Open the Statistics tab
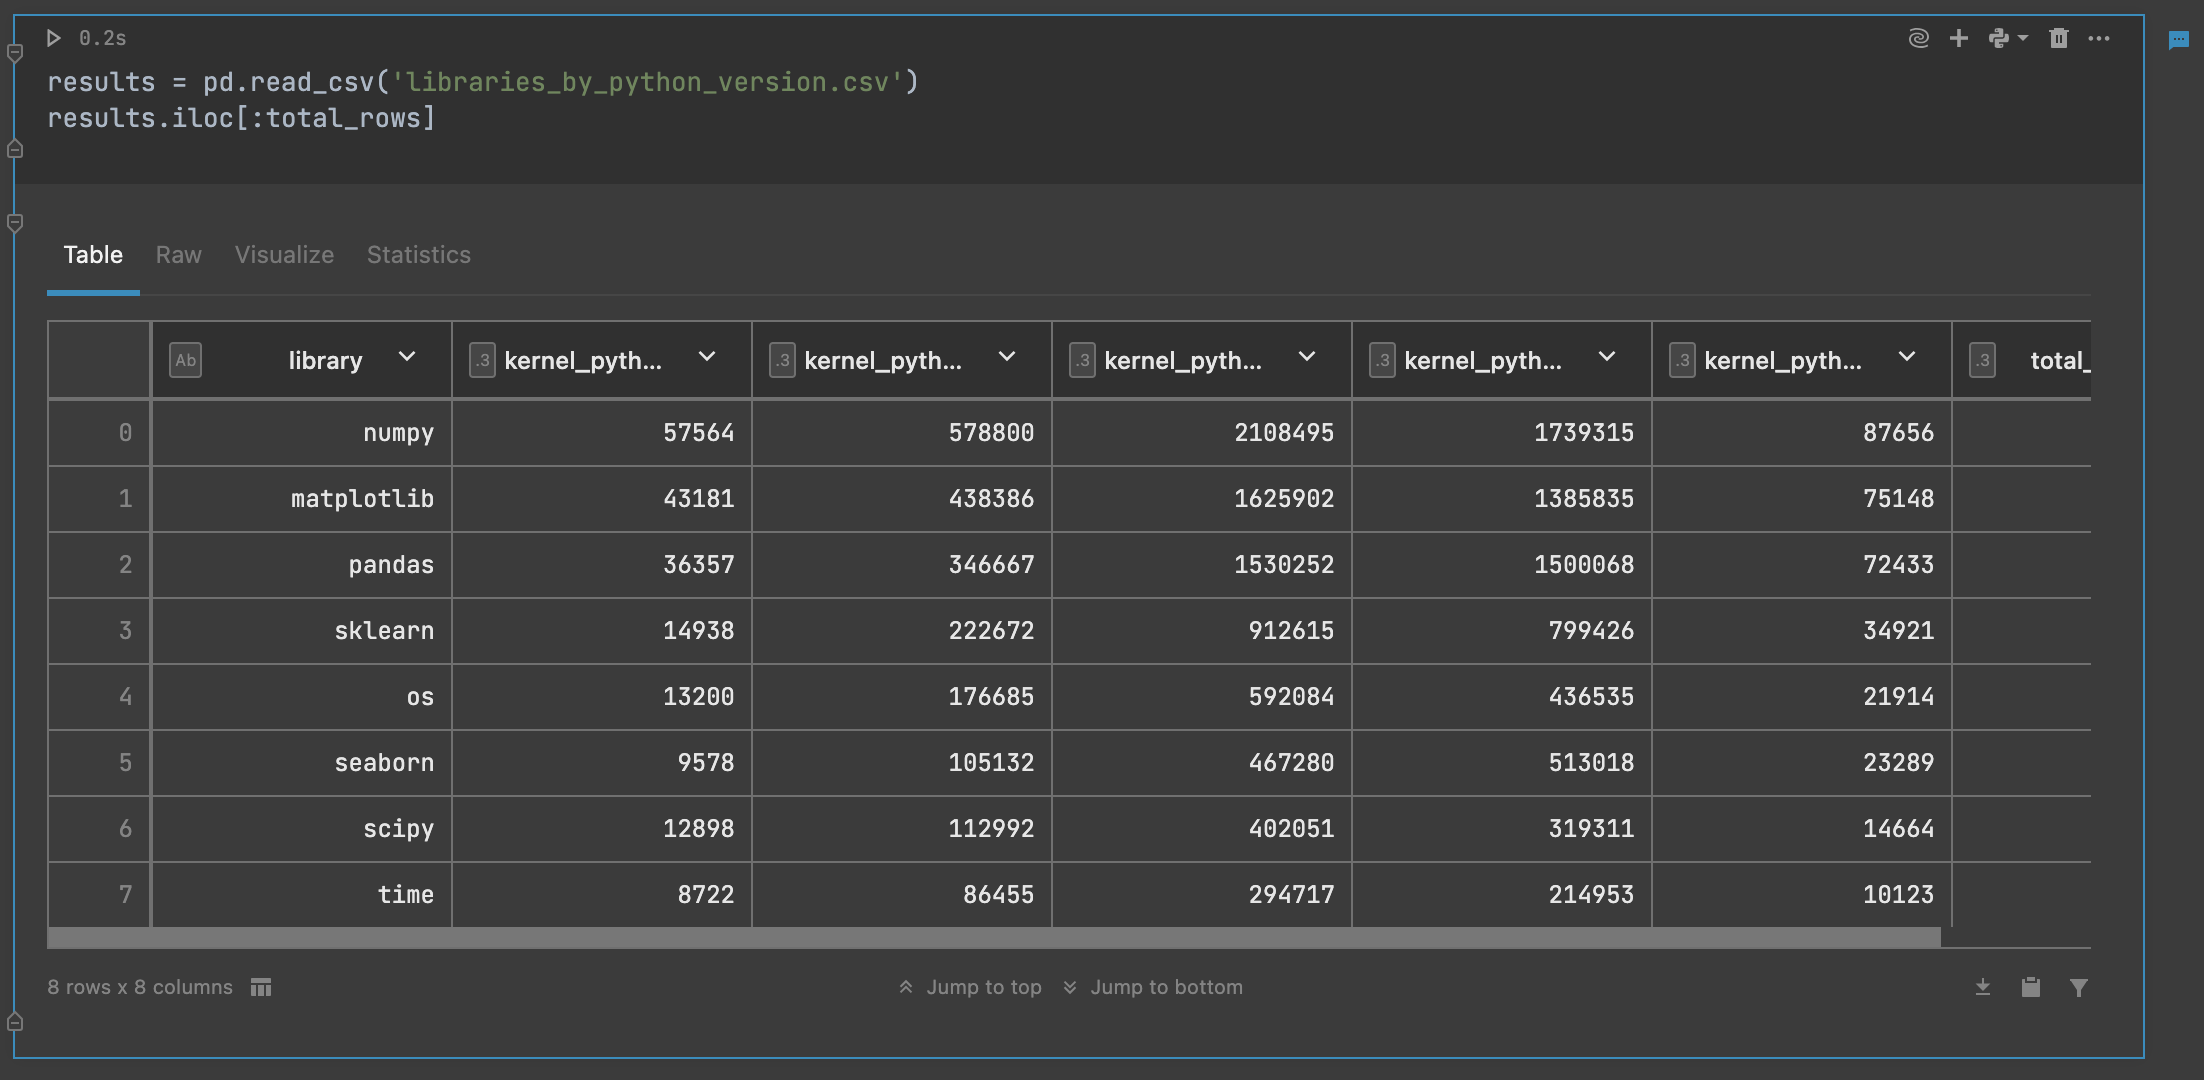 pyautogui.click(x=418, y=255)
